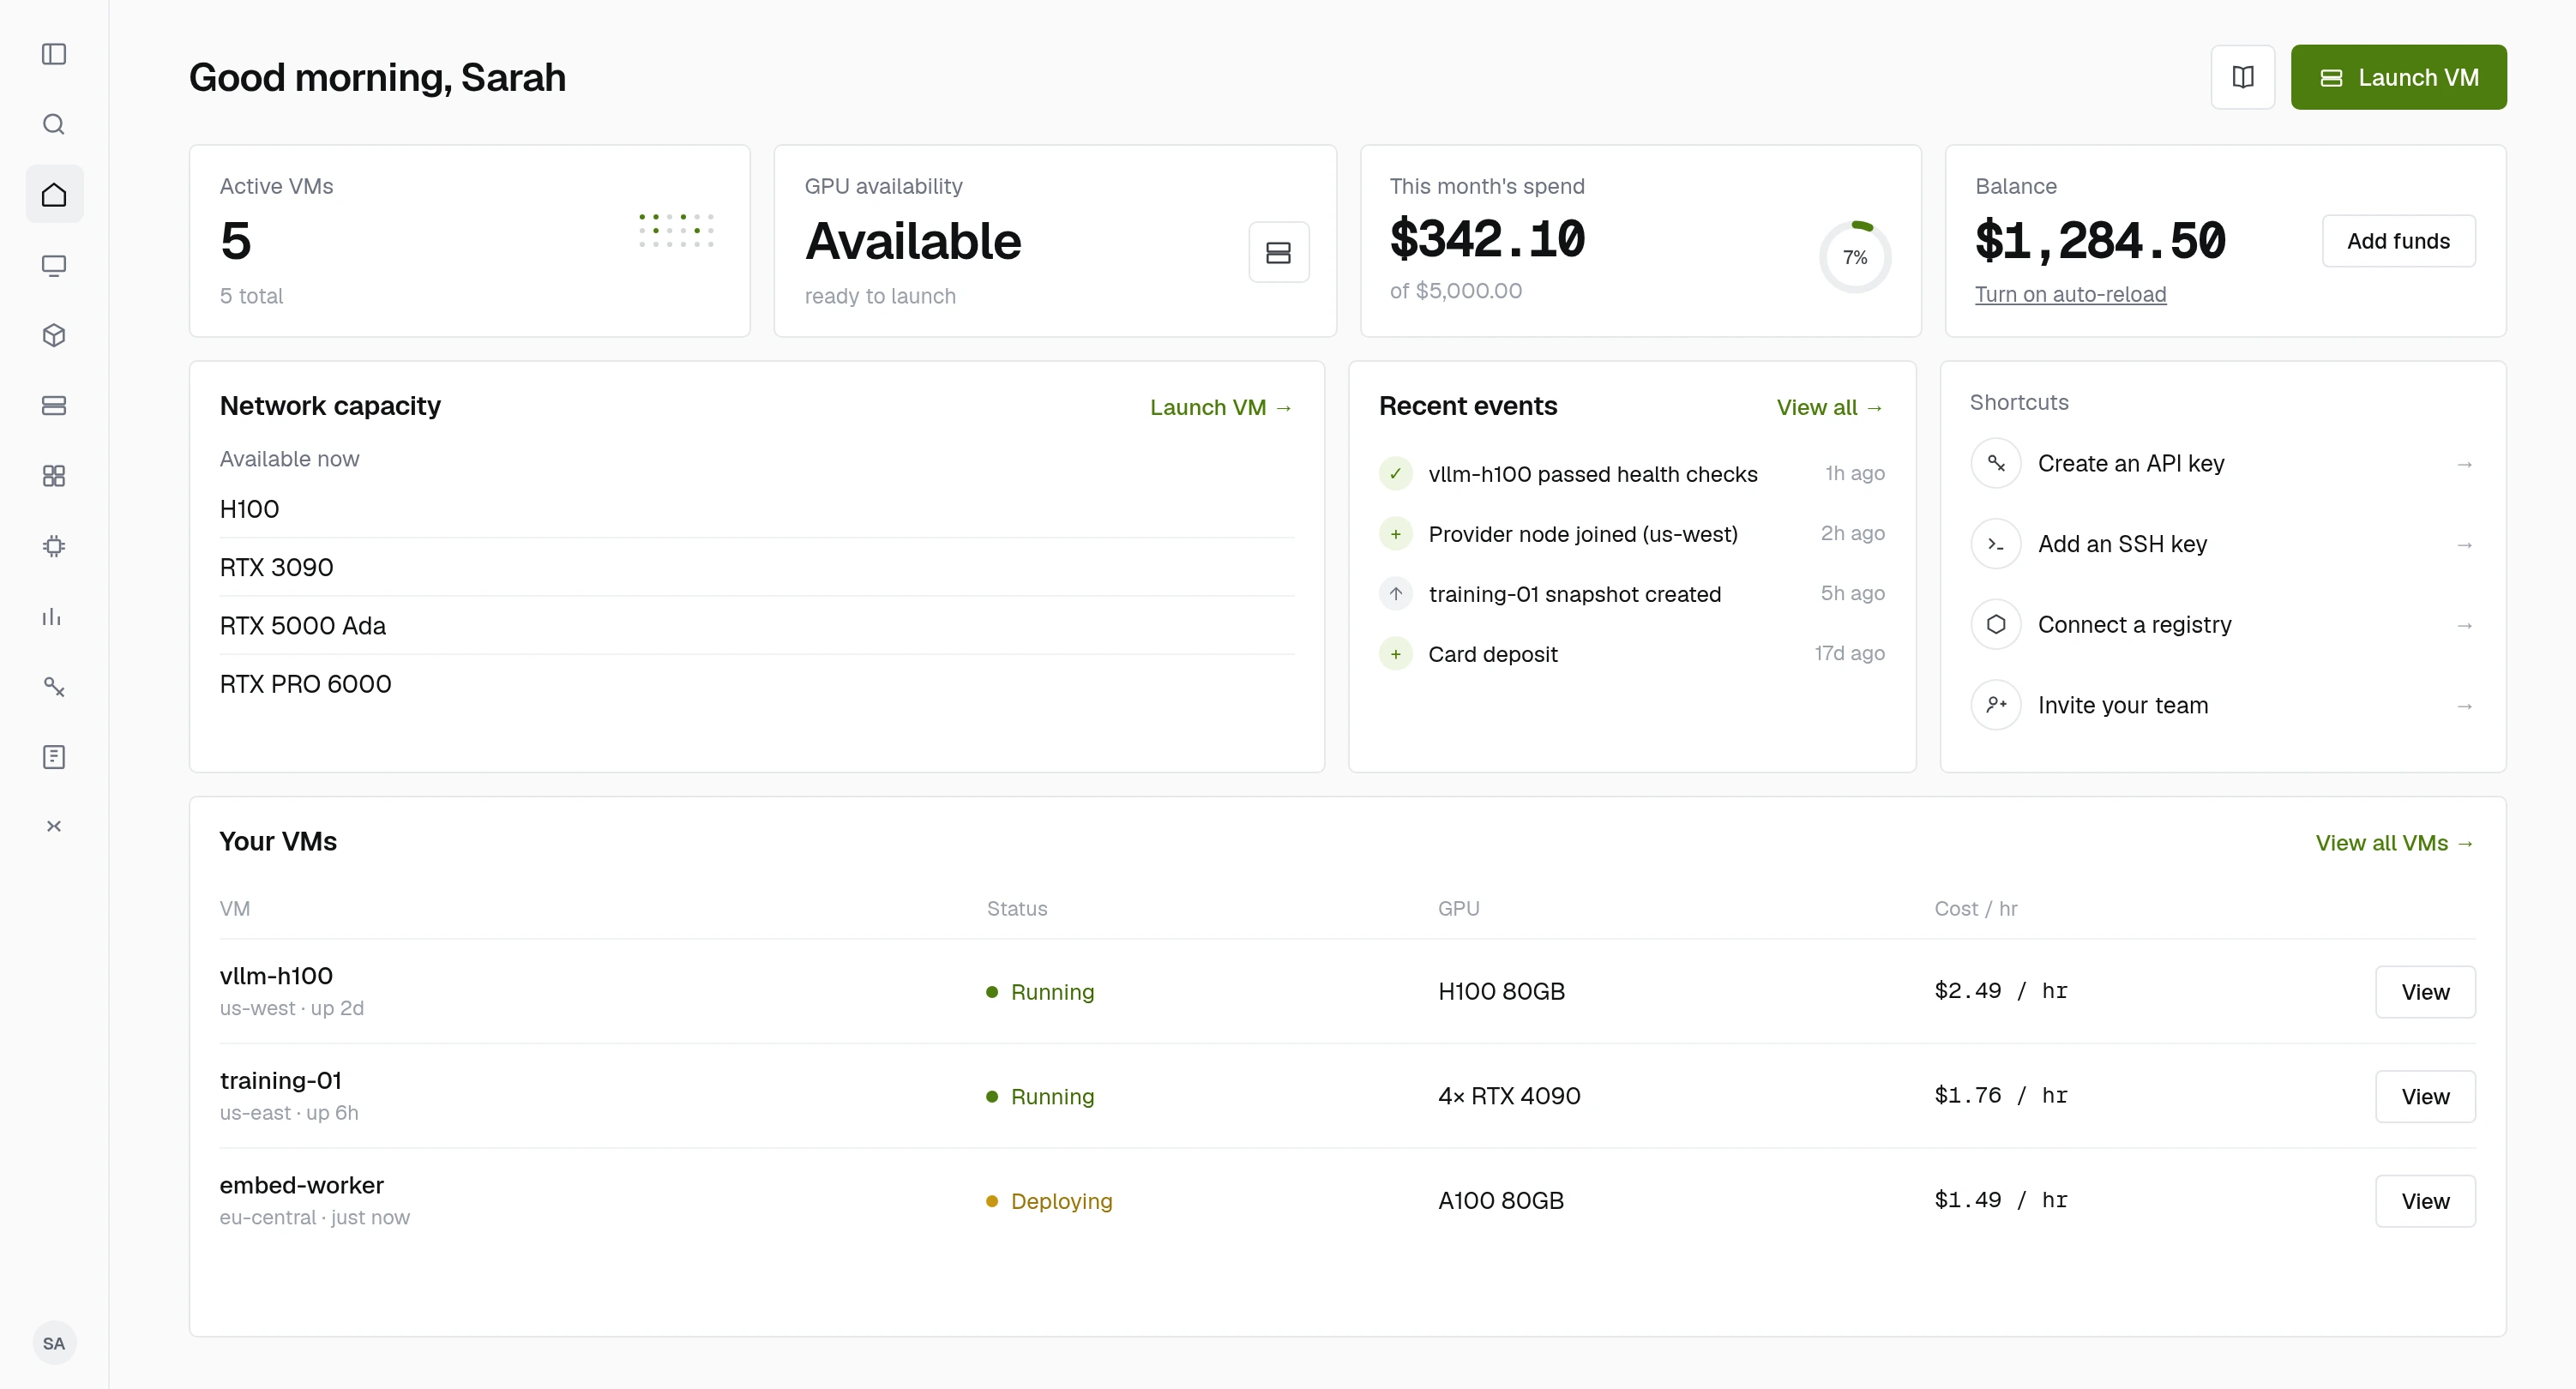2576x1389 pixels.
Task: Click the 4× RTX 4090 GPU cell
Action: click(1509, 1096)
